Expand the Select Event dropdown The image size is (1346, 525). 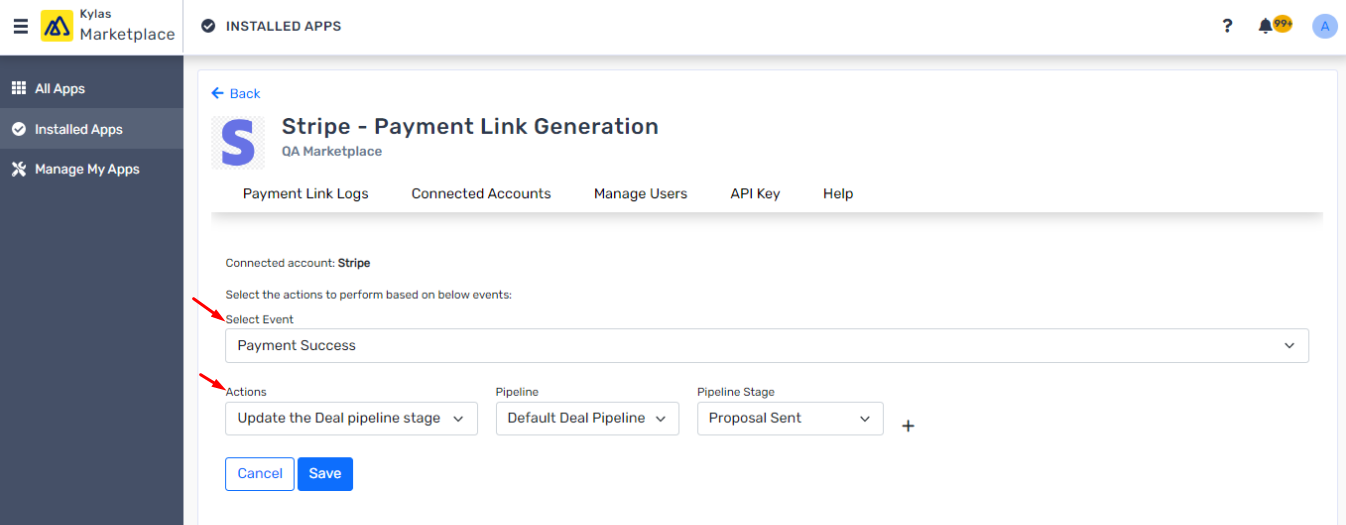767,345
